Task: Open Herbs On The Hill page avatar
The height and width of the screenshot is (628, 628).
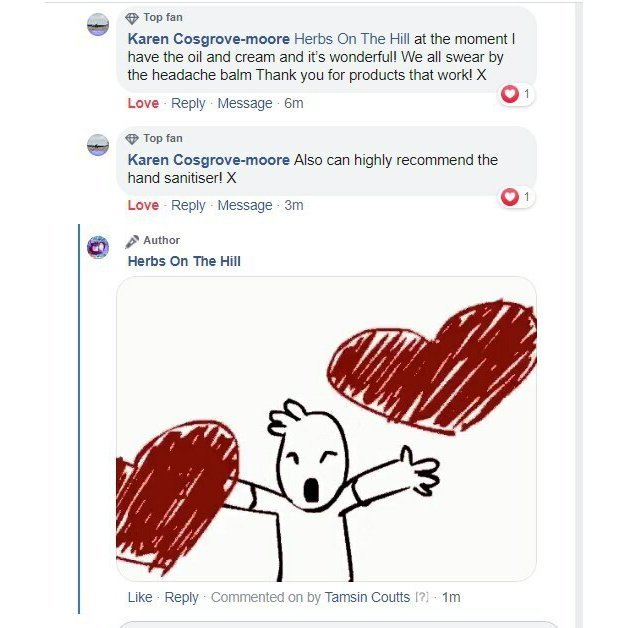Action: pyautogui.click(x=98, y=247)
